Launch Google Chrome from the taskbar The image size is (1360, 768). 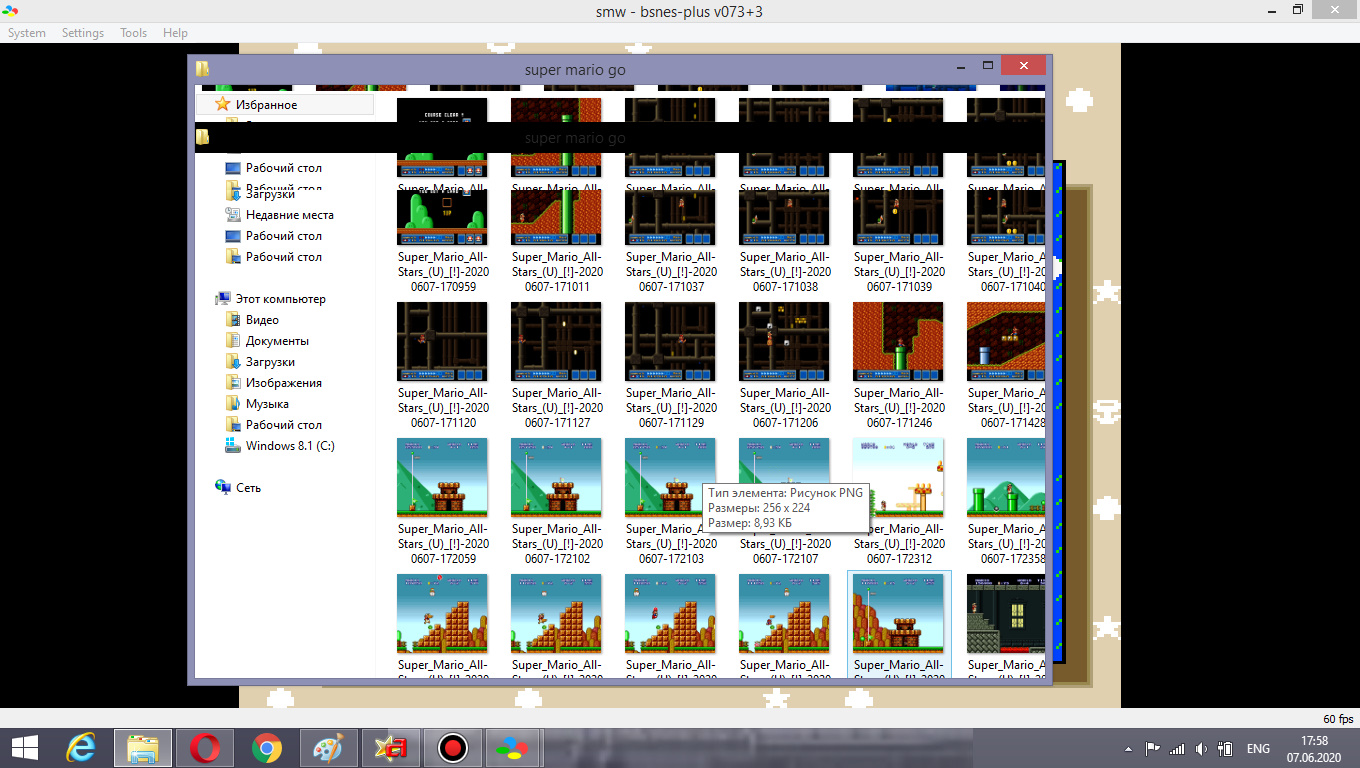tap(266, 748)
